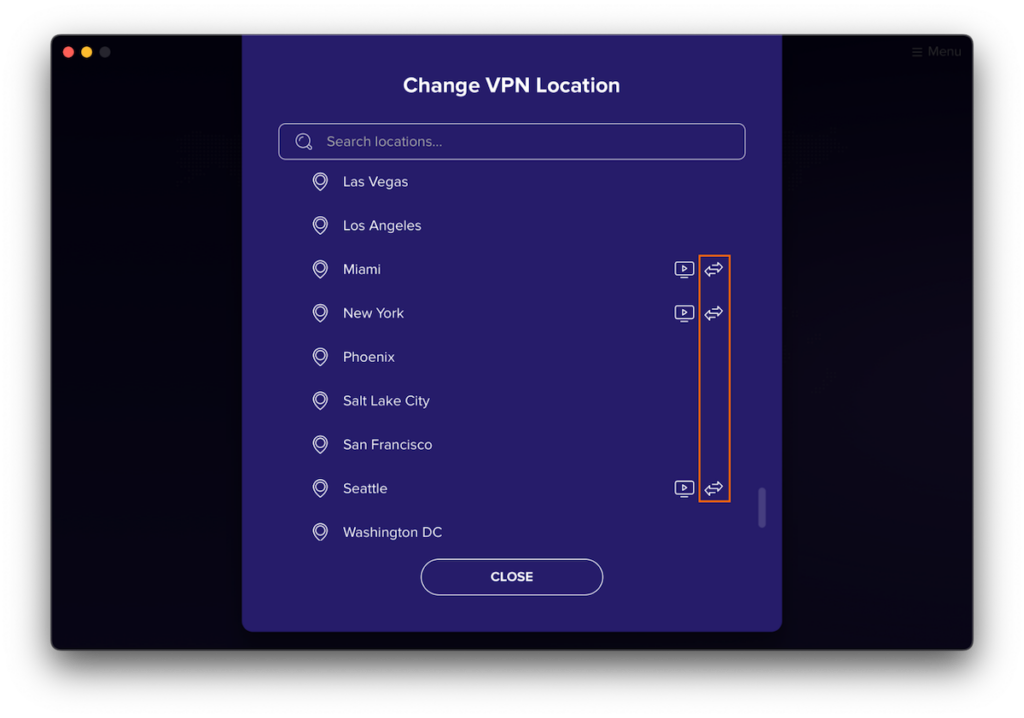Viewport: 1024px width, 718px height.
Task: Click the P2P arrows icon for Miami
Action: 714,269
